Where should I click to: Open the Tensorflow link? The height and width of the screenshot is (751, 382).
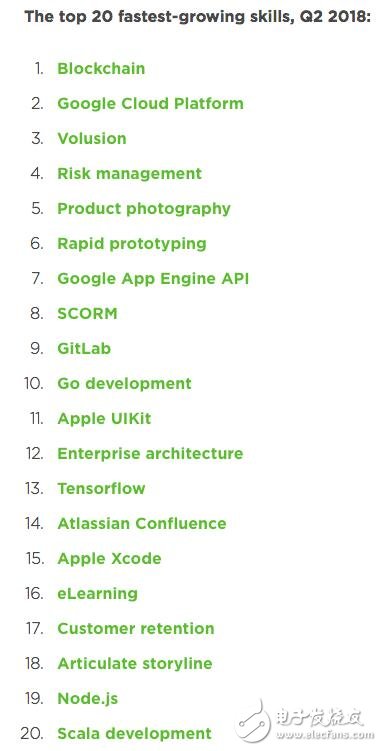(101, 489)
